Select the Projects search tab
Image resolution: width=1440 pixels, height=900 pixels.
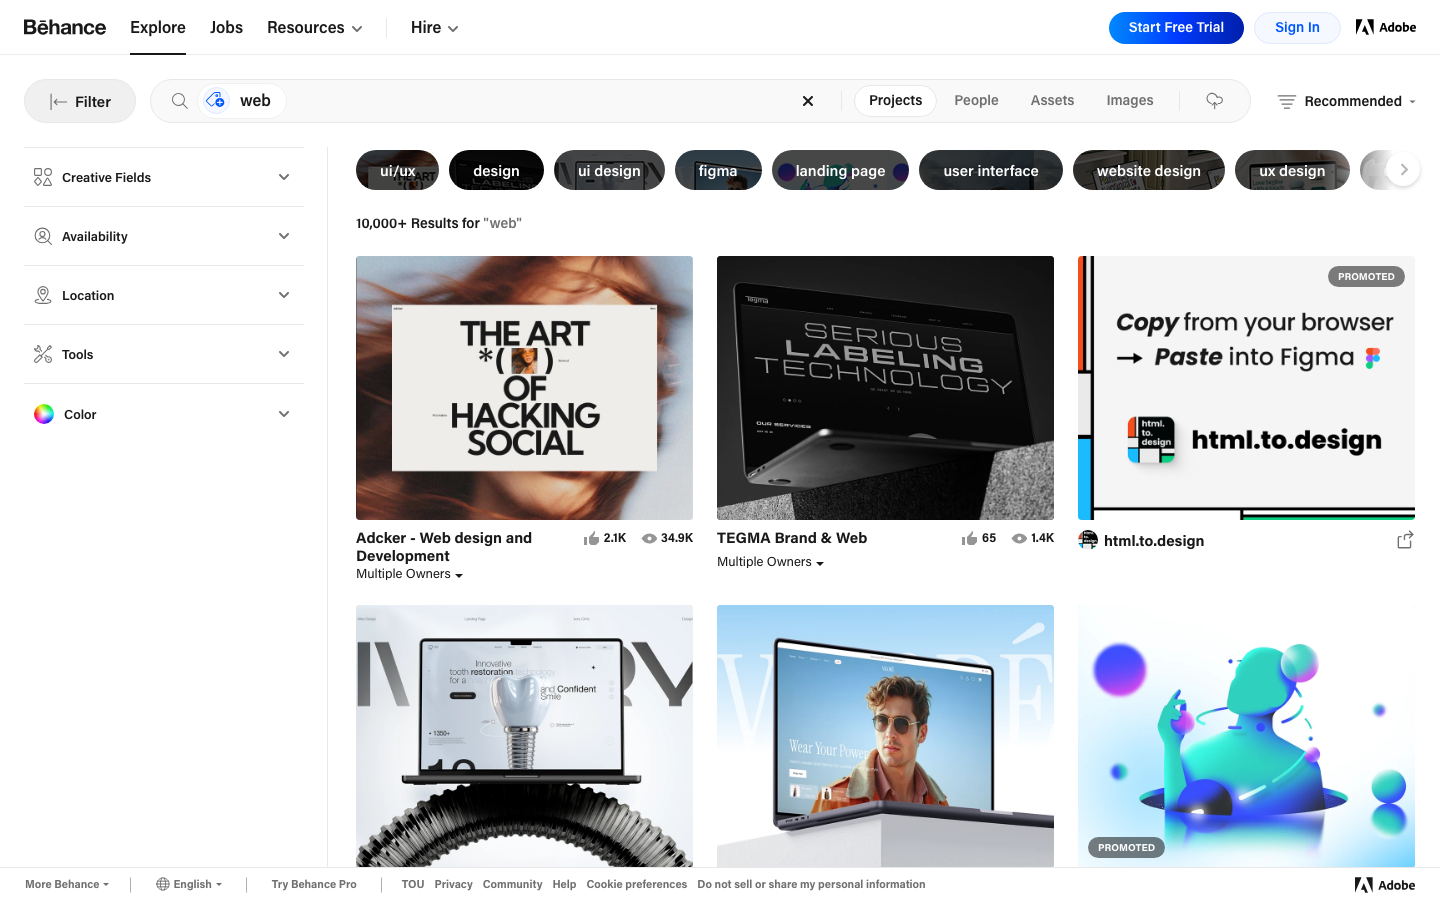[x=895, y=101]
